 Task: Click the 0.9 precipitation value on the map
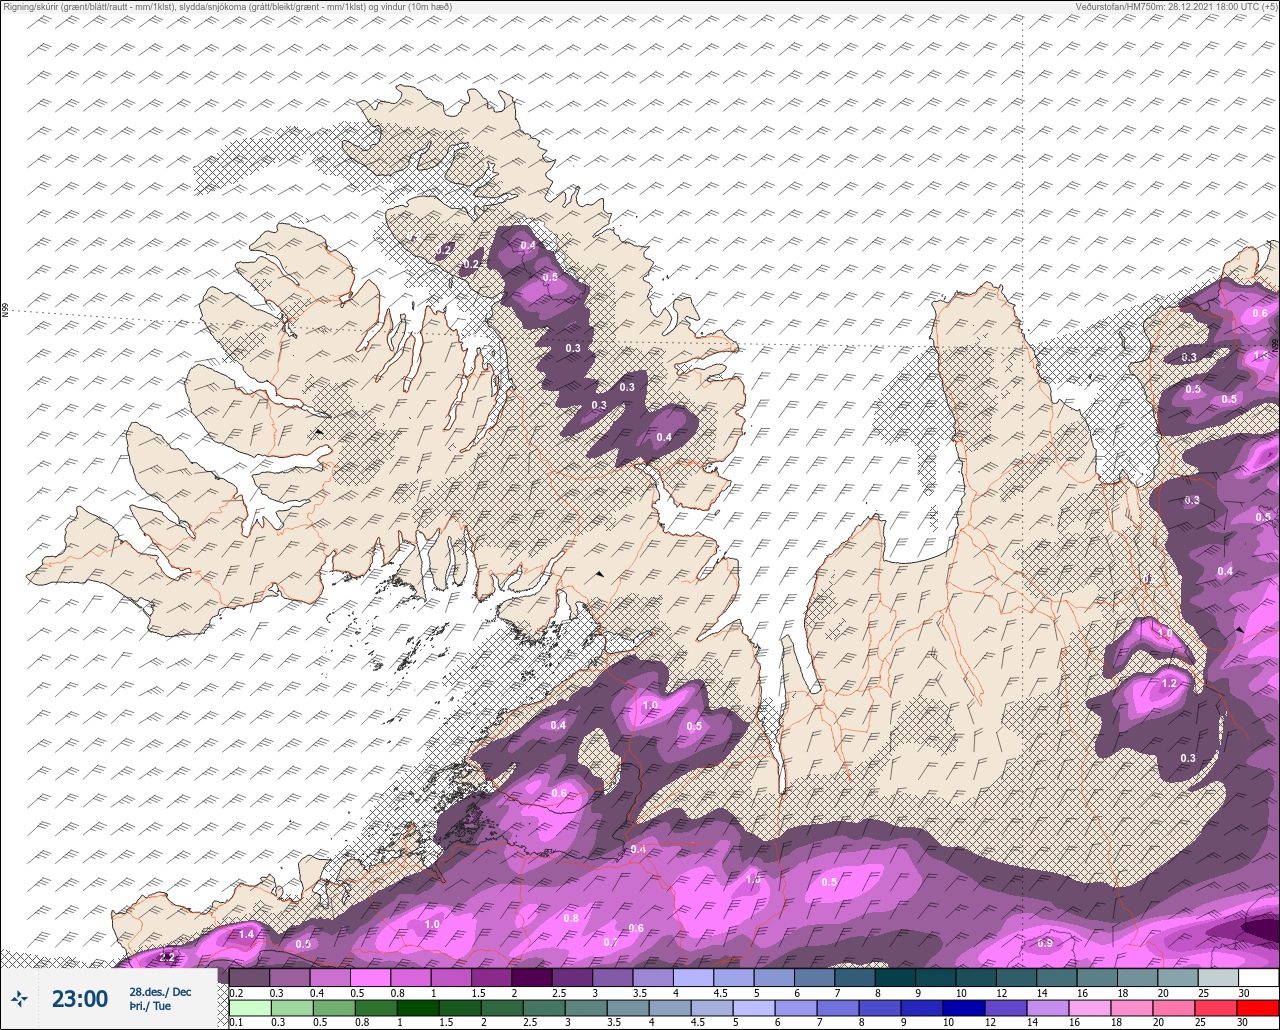1044,943
